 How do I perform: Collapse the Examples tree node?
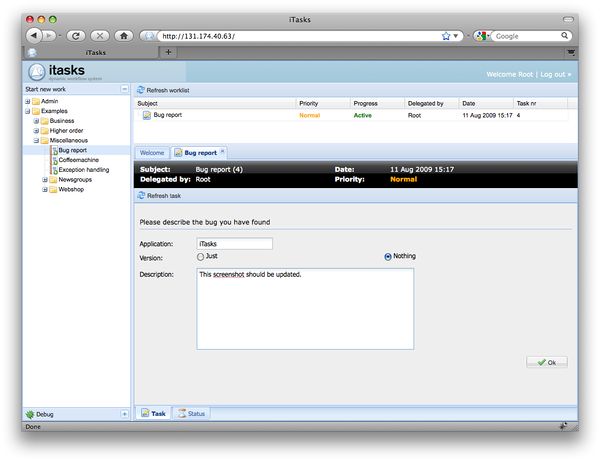tap(28, 111)
